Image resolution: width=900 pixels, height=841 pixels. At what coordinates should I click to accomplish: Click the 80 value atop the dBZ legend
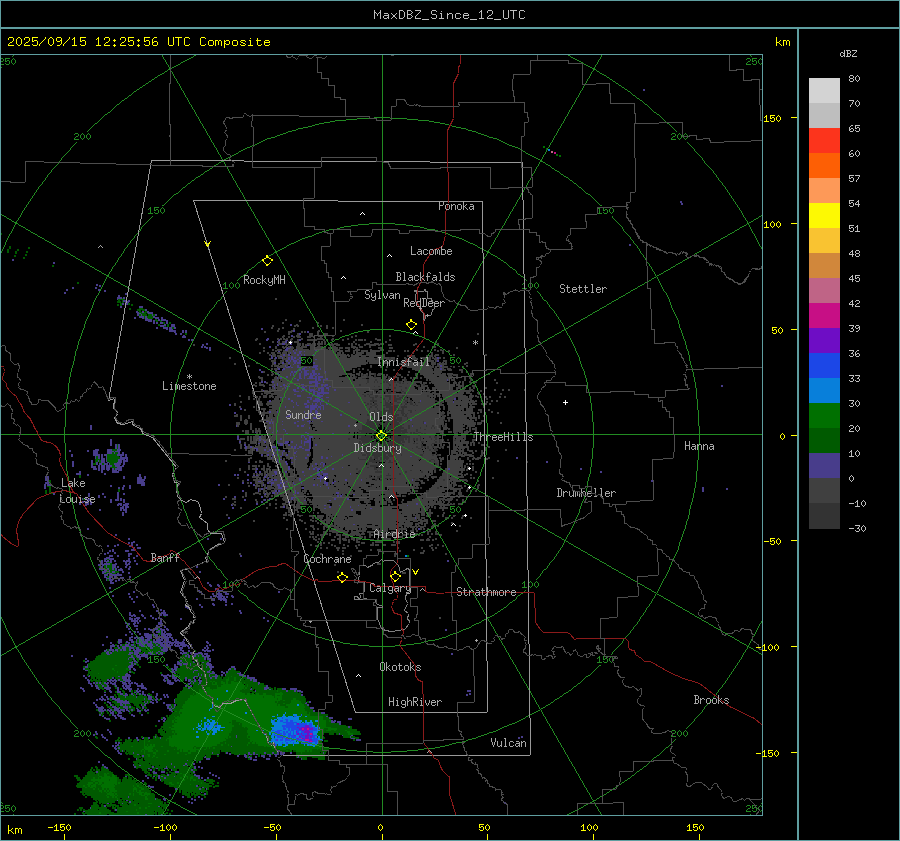tap(854, 79)
